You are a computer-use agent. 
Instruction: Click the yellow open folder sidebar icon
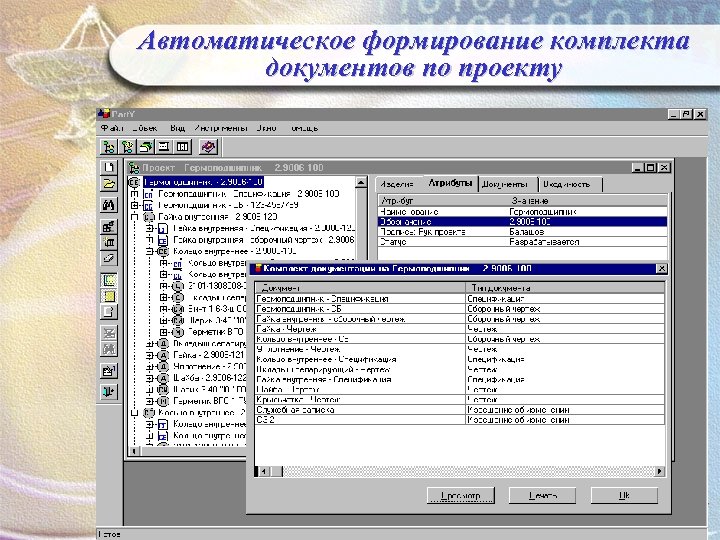tap(108, 184)
